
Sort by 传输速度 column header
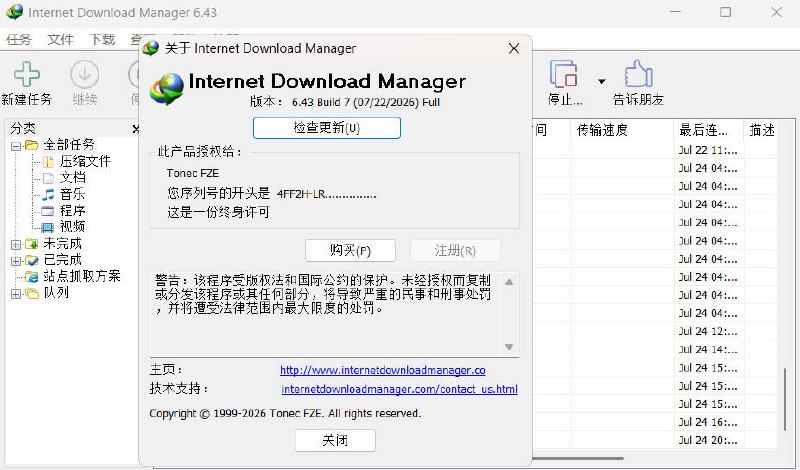622,130
